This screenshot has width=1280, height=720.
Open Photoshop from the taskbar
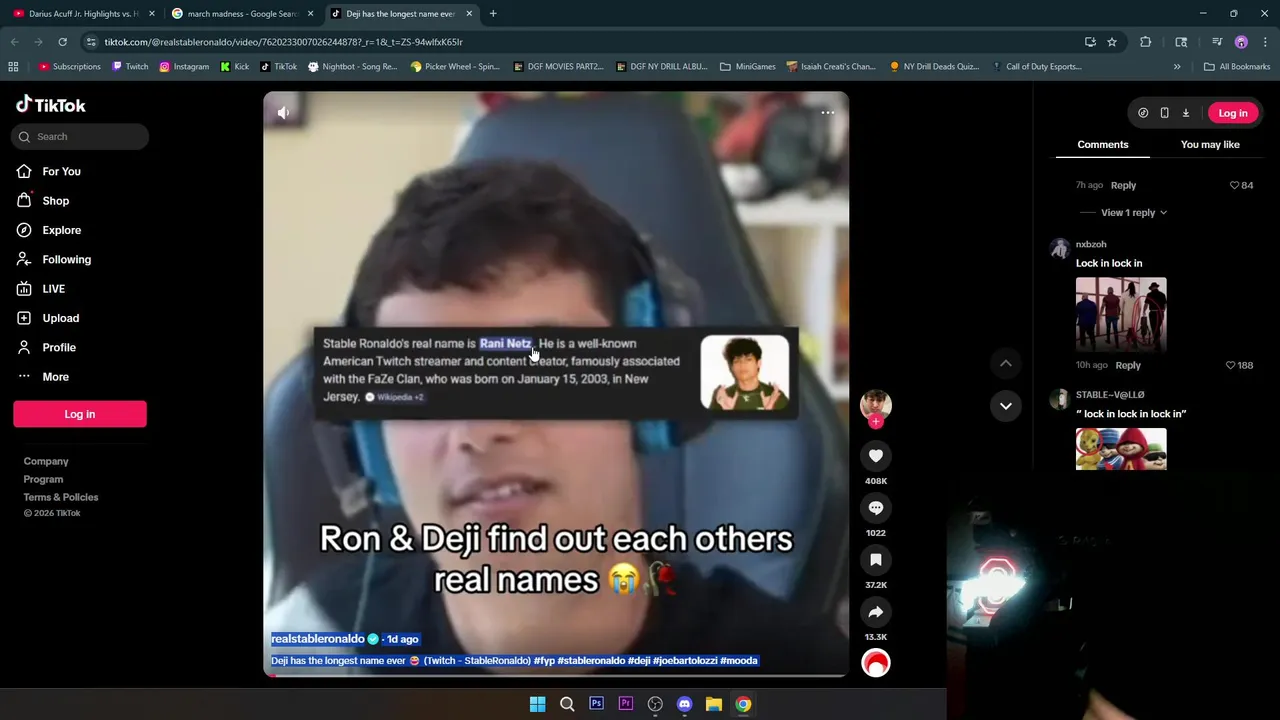tap(596, 704)
